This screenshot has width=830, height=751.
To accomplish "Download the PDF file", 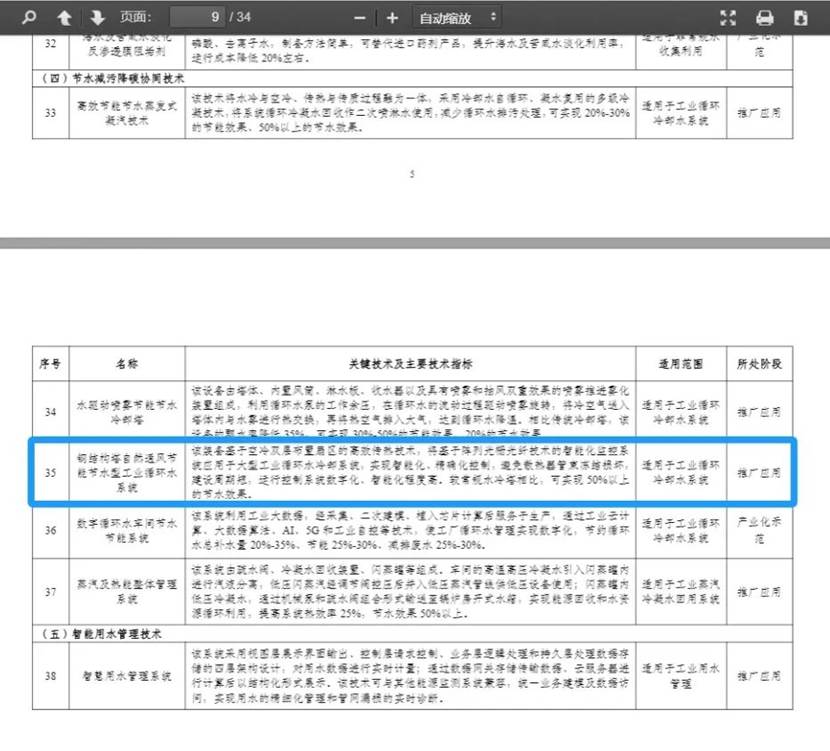I will [801, 17].
